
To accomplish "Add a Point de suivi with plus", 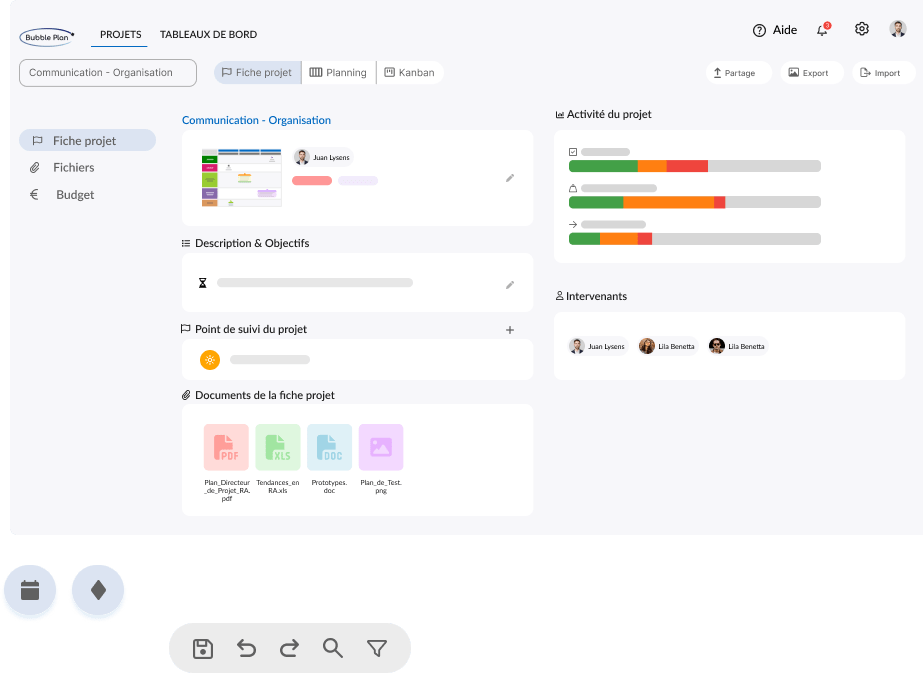I will [x=510, y=329].
